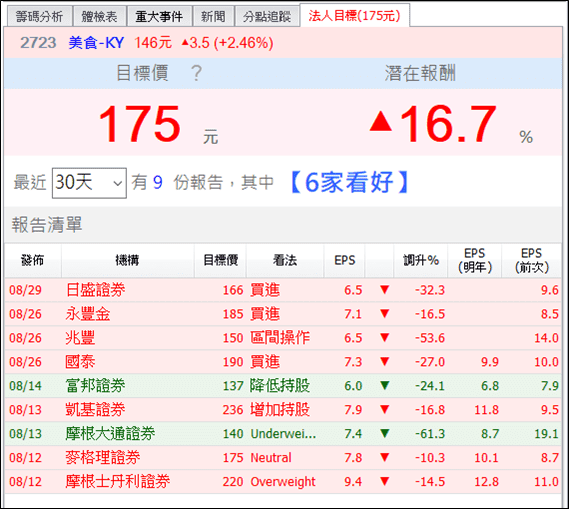
Task: Click the 【6家看好】 link
Action: point(349,182)
